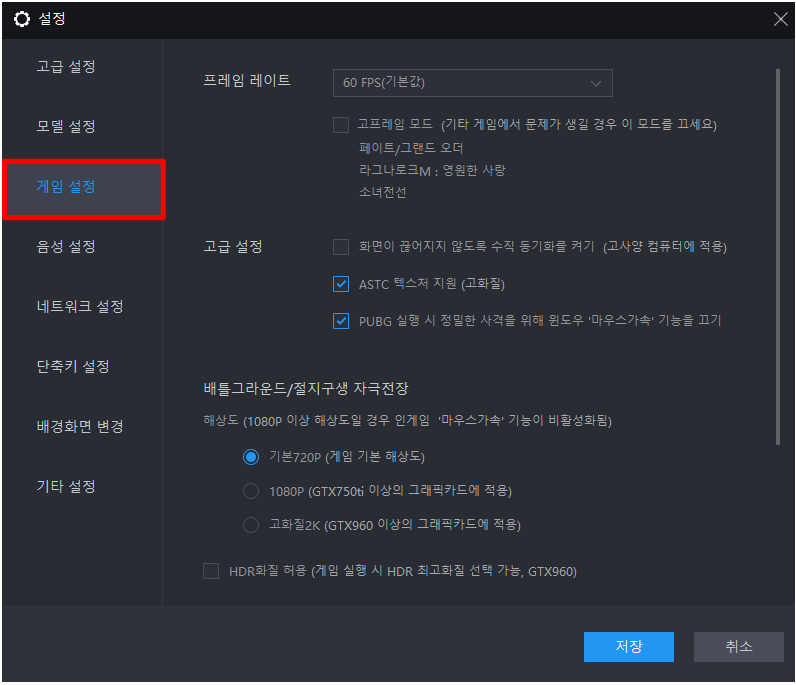
Task: Click the 취소 cancel button
Action: (739, 647)
